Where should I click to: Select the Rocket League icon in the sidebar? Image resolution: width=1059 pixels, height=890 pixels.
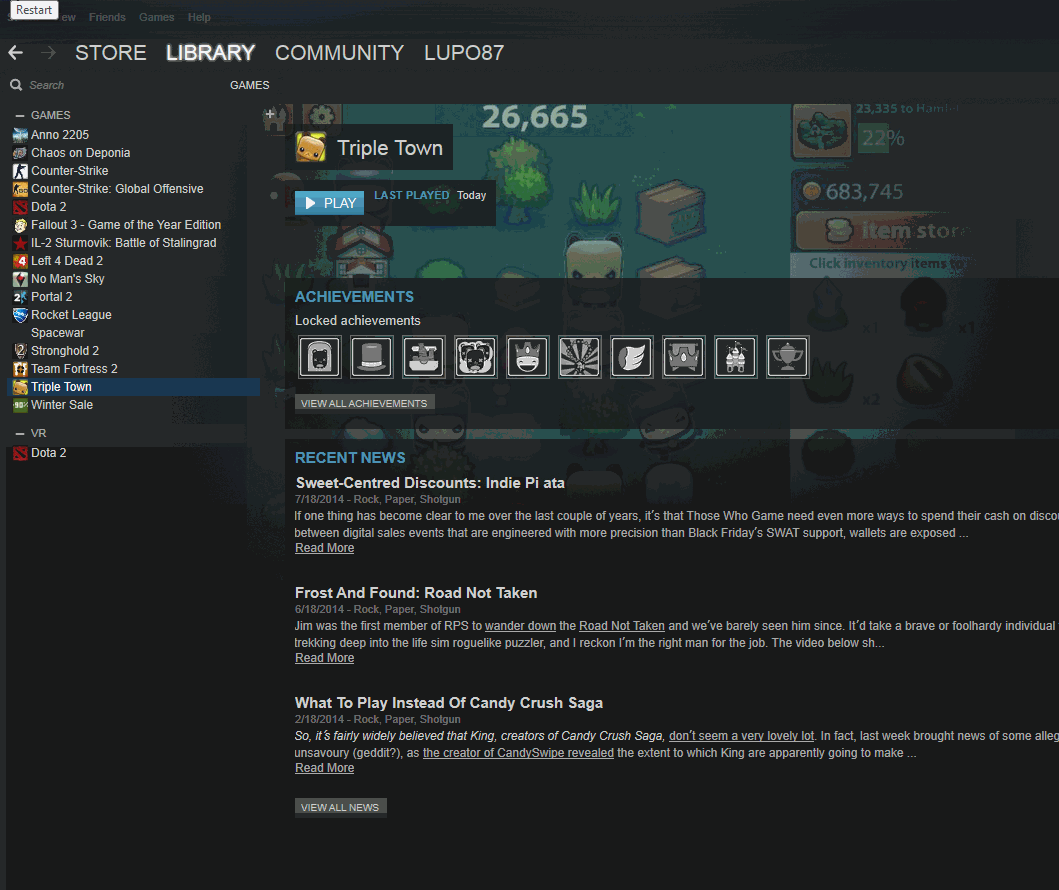click(x=22, y=314)
